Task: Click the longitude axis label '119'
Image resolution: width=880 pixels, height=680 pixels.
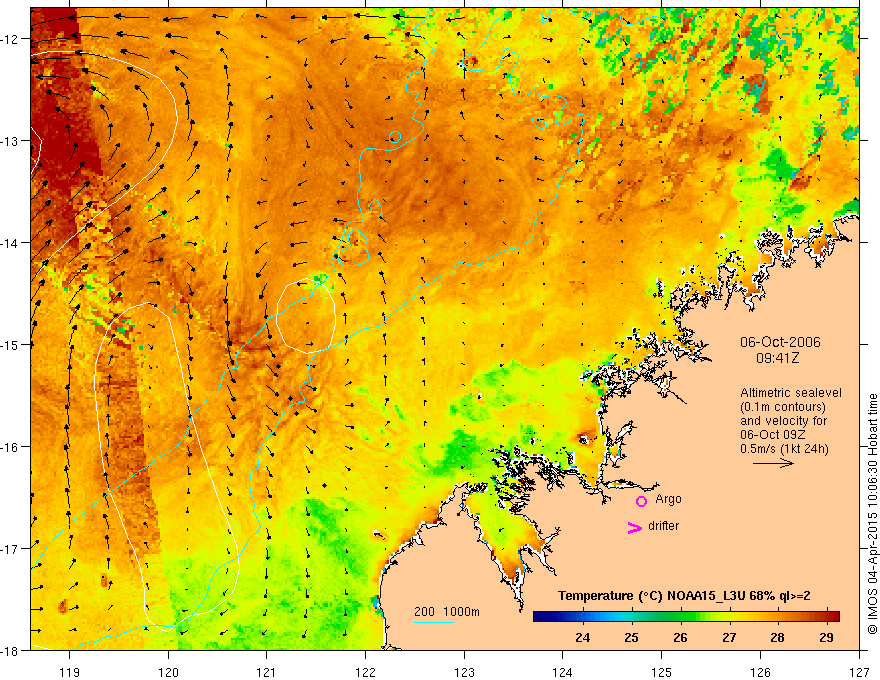Action: click(70, 672)
